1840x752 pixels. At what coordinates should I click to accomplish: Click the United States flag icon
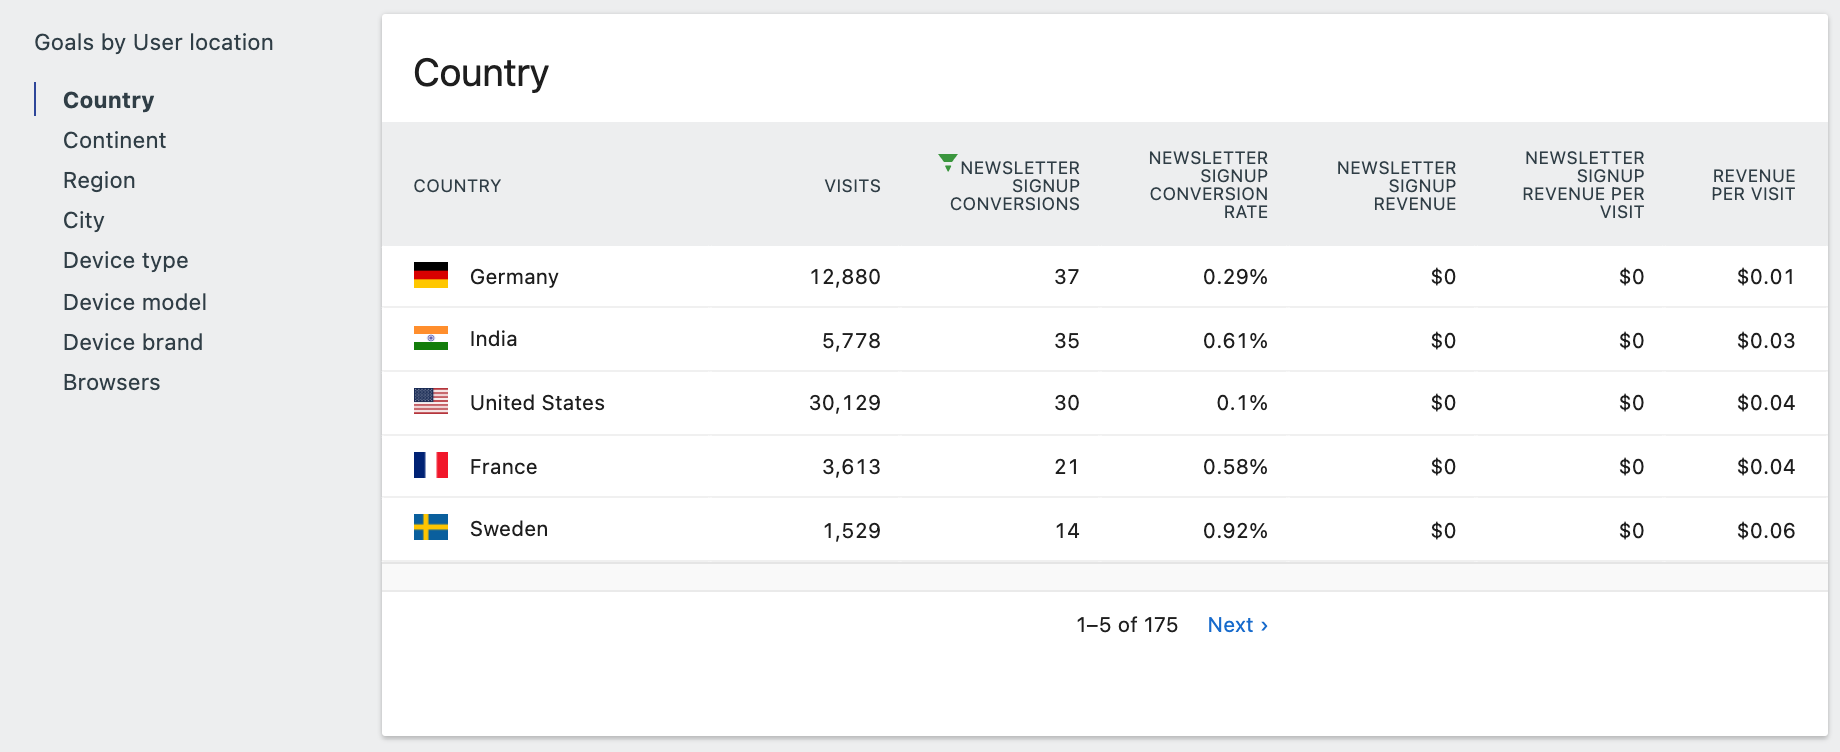pos(431,401)
